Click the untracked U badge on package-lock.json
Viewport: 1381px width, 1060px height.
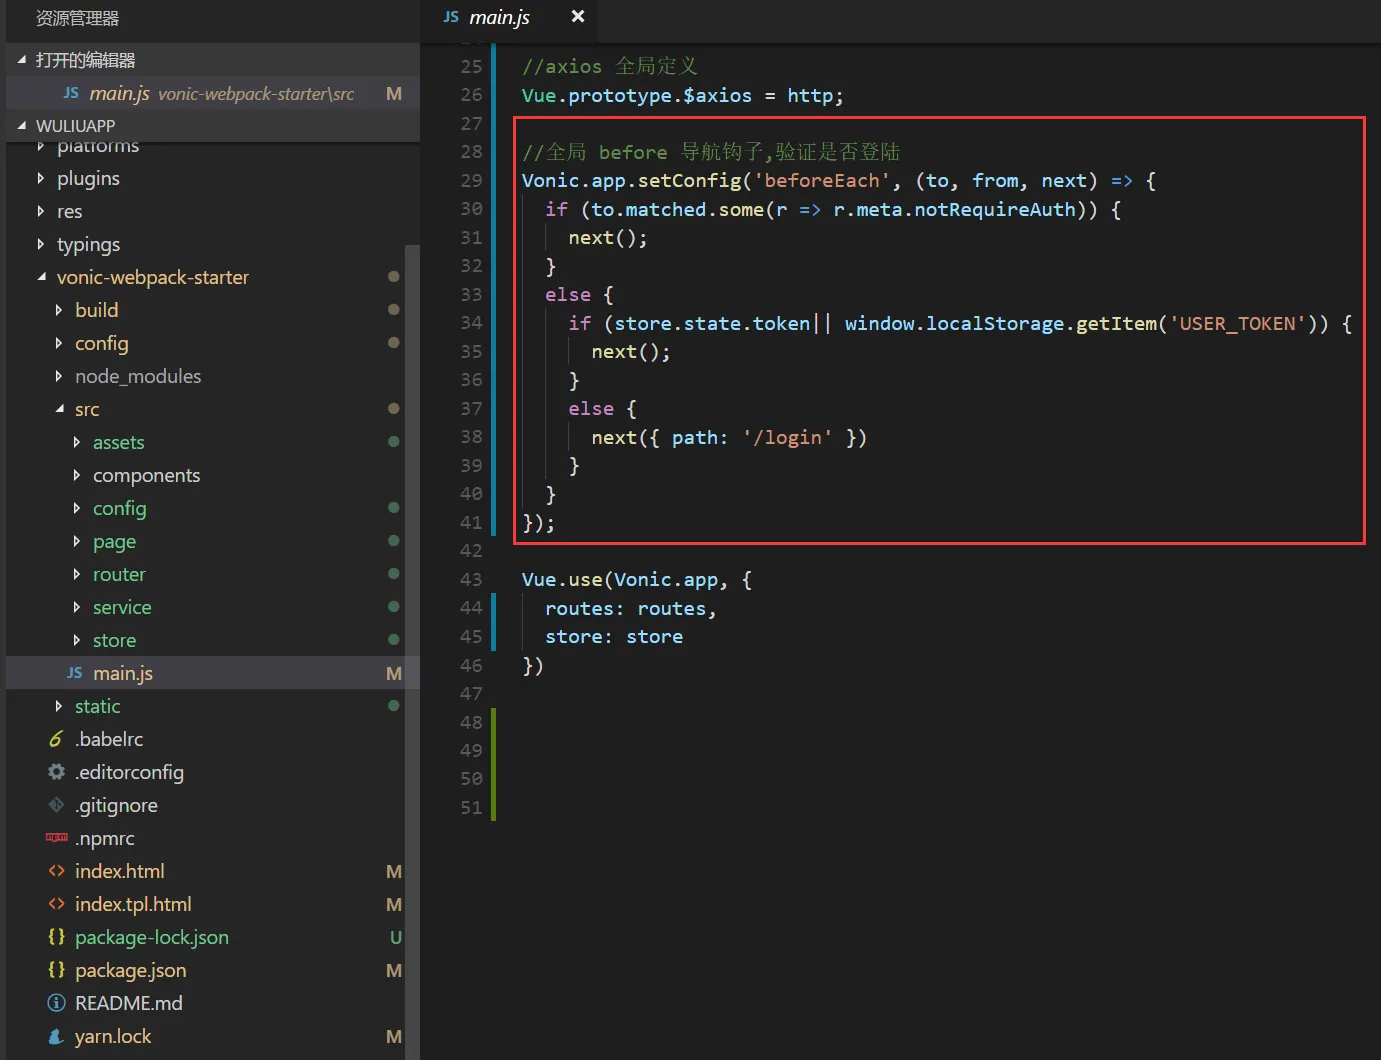(x=395, y=937)
